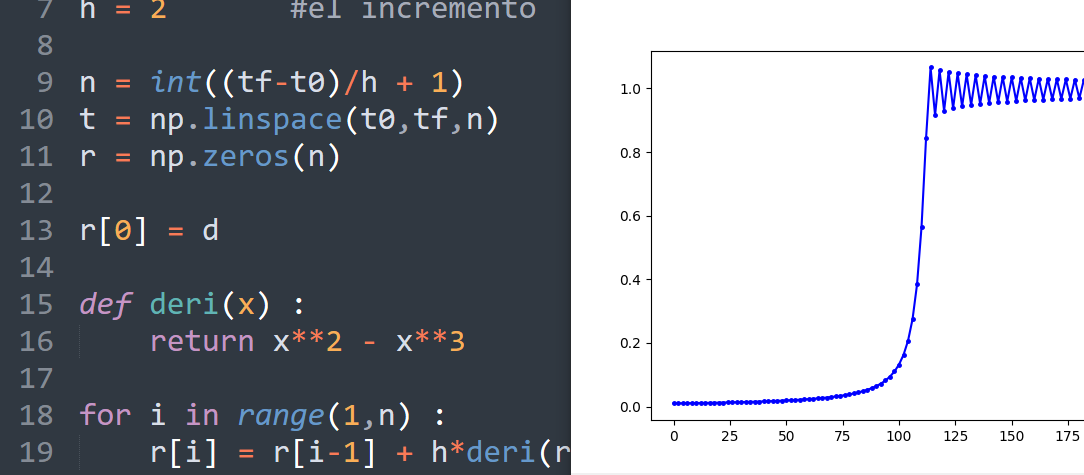This screenshot has height=475, width=1084.
Task: Click the return keyword on line 16
Action: point(202,342)
